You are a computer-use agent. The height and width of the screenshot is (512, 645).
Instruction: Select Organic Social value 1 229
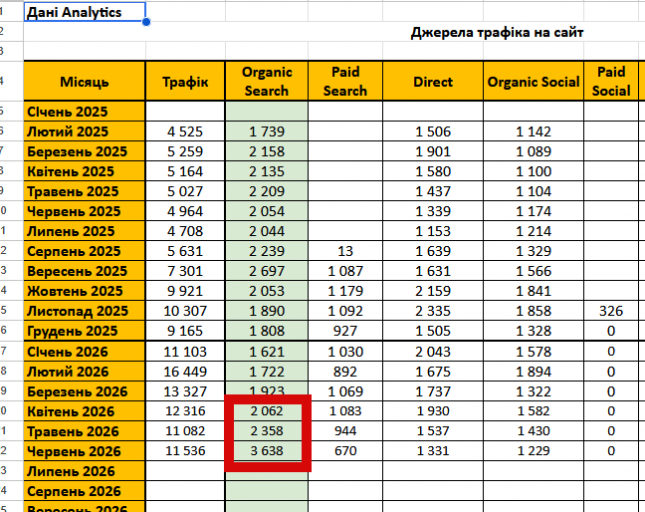pyautogui.click(x=533, y=451)
